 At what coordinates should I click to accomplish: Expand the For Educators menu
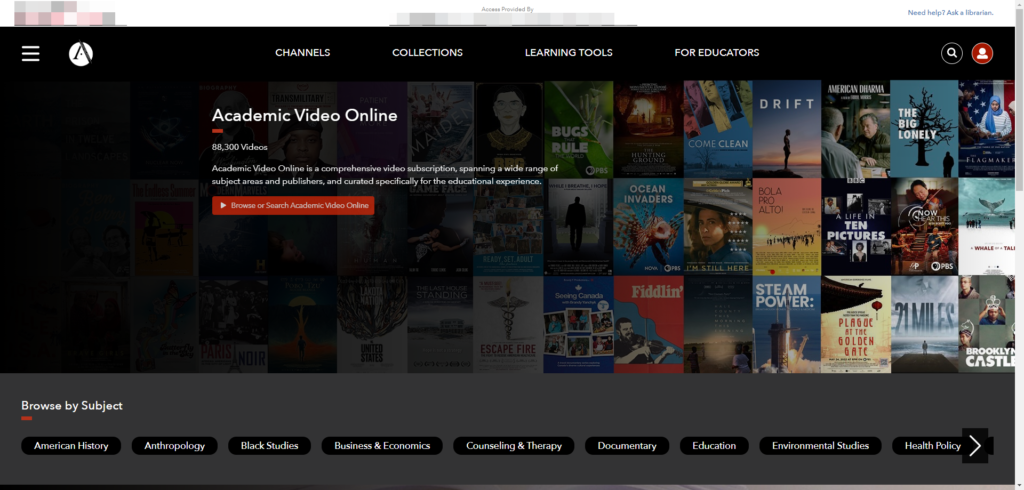click(x=716, y=53)
